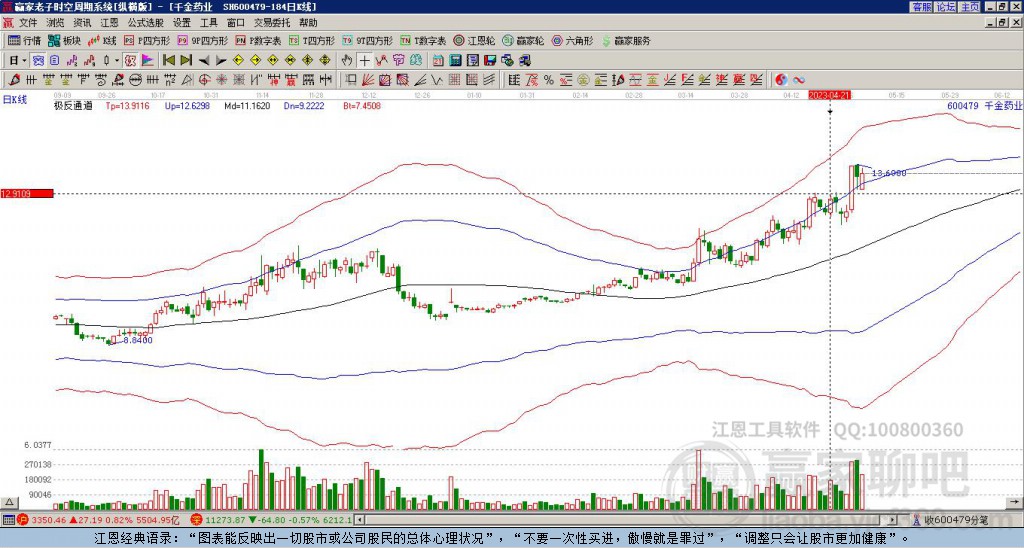The width and height of the screenshot is (1024, 548).
Task: Click the save floppy disk icon
Action: point(490,61)
